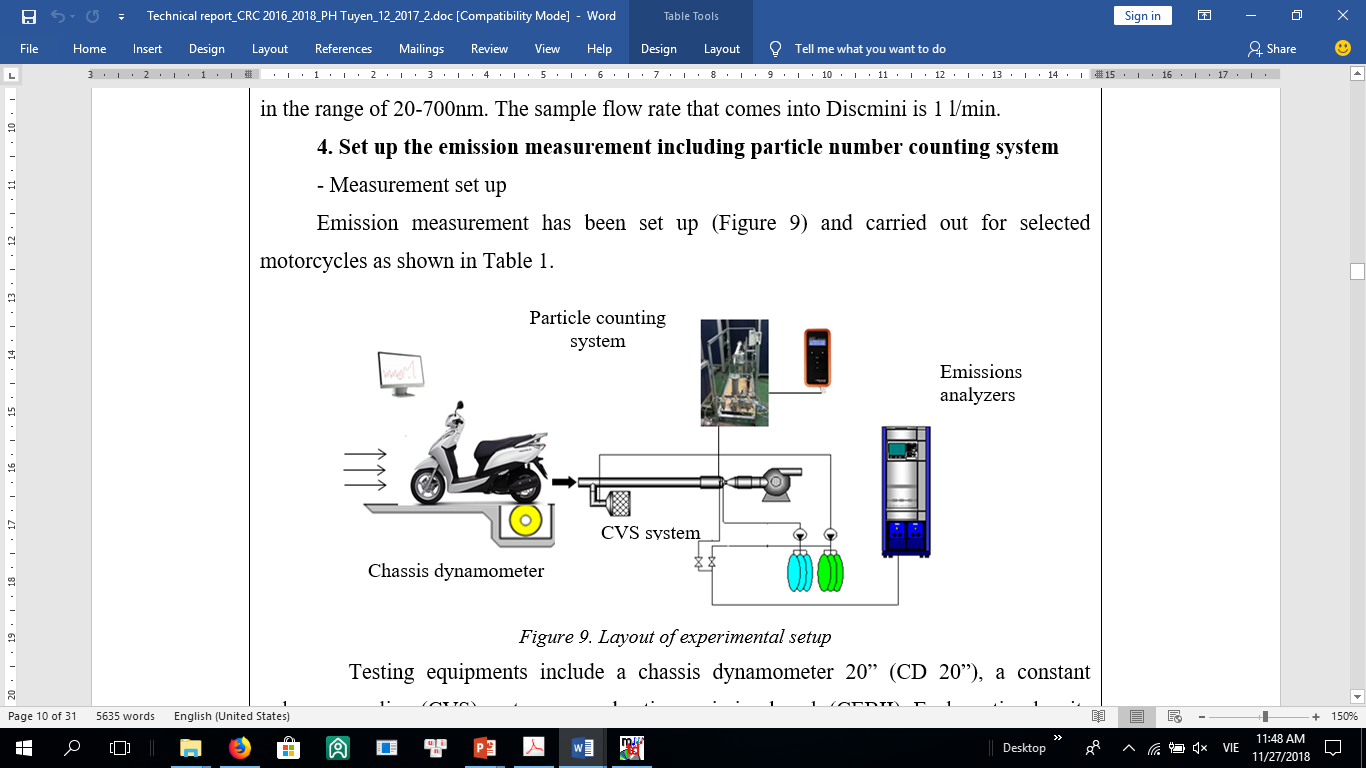The width and height of the screenshot is (1366, 768).
Task: Show hidden system tray icons
Action: (x=1129, y=747)
